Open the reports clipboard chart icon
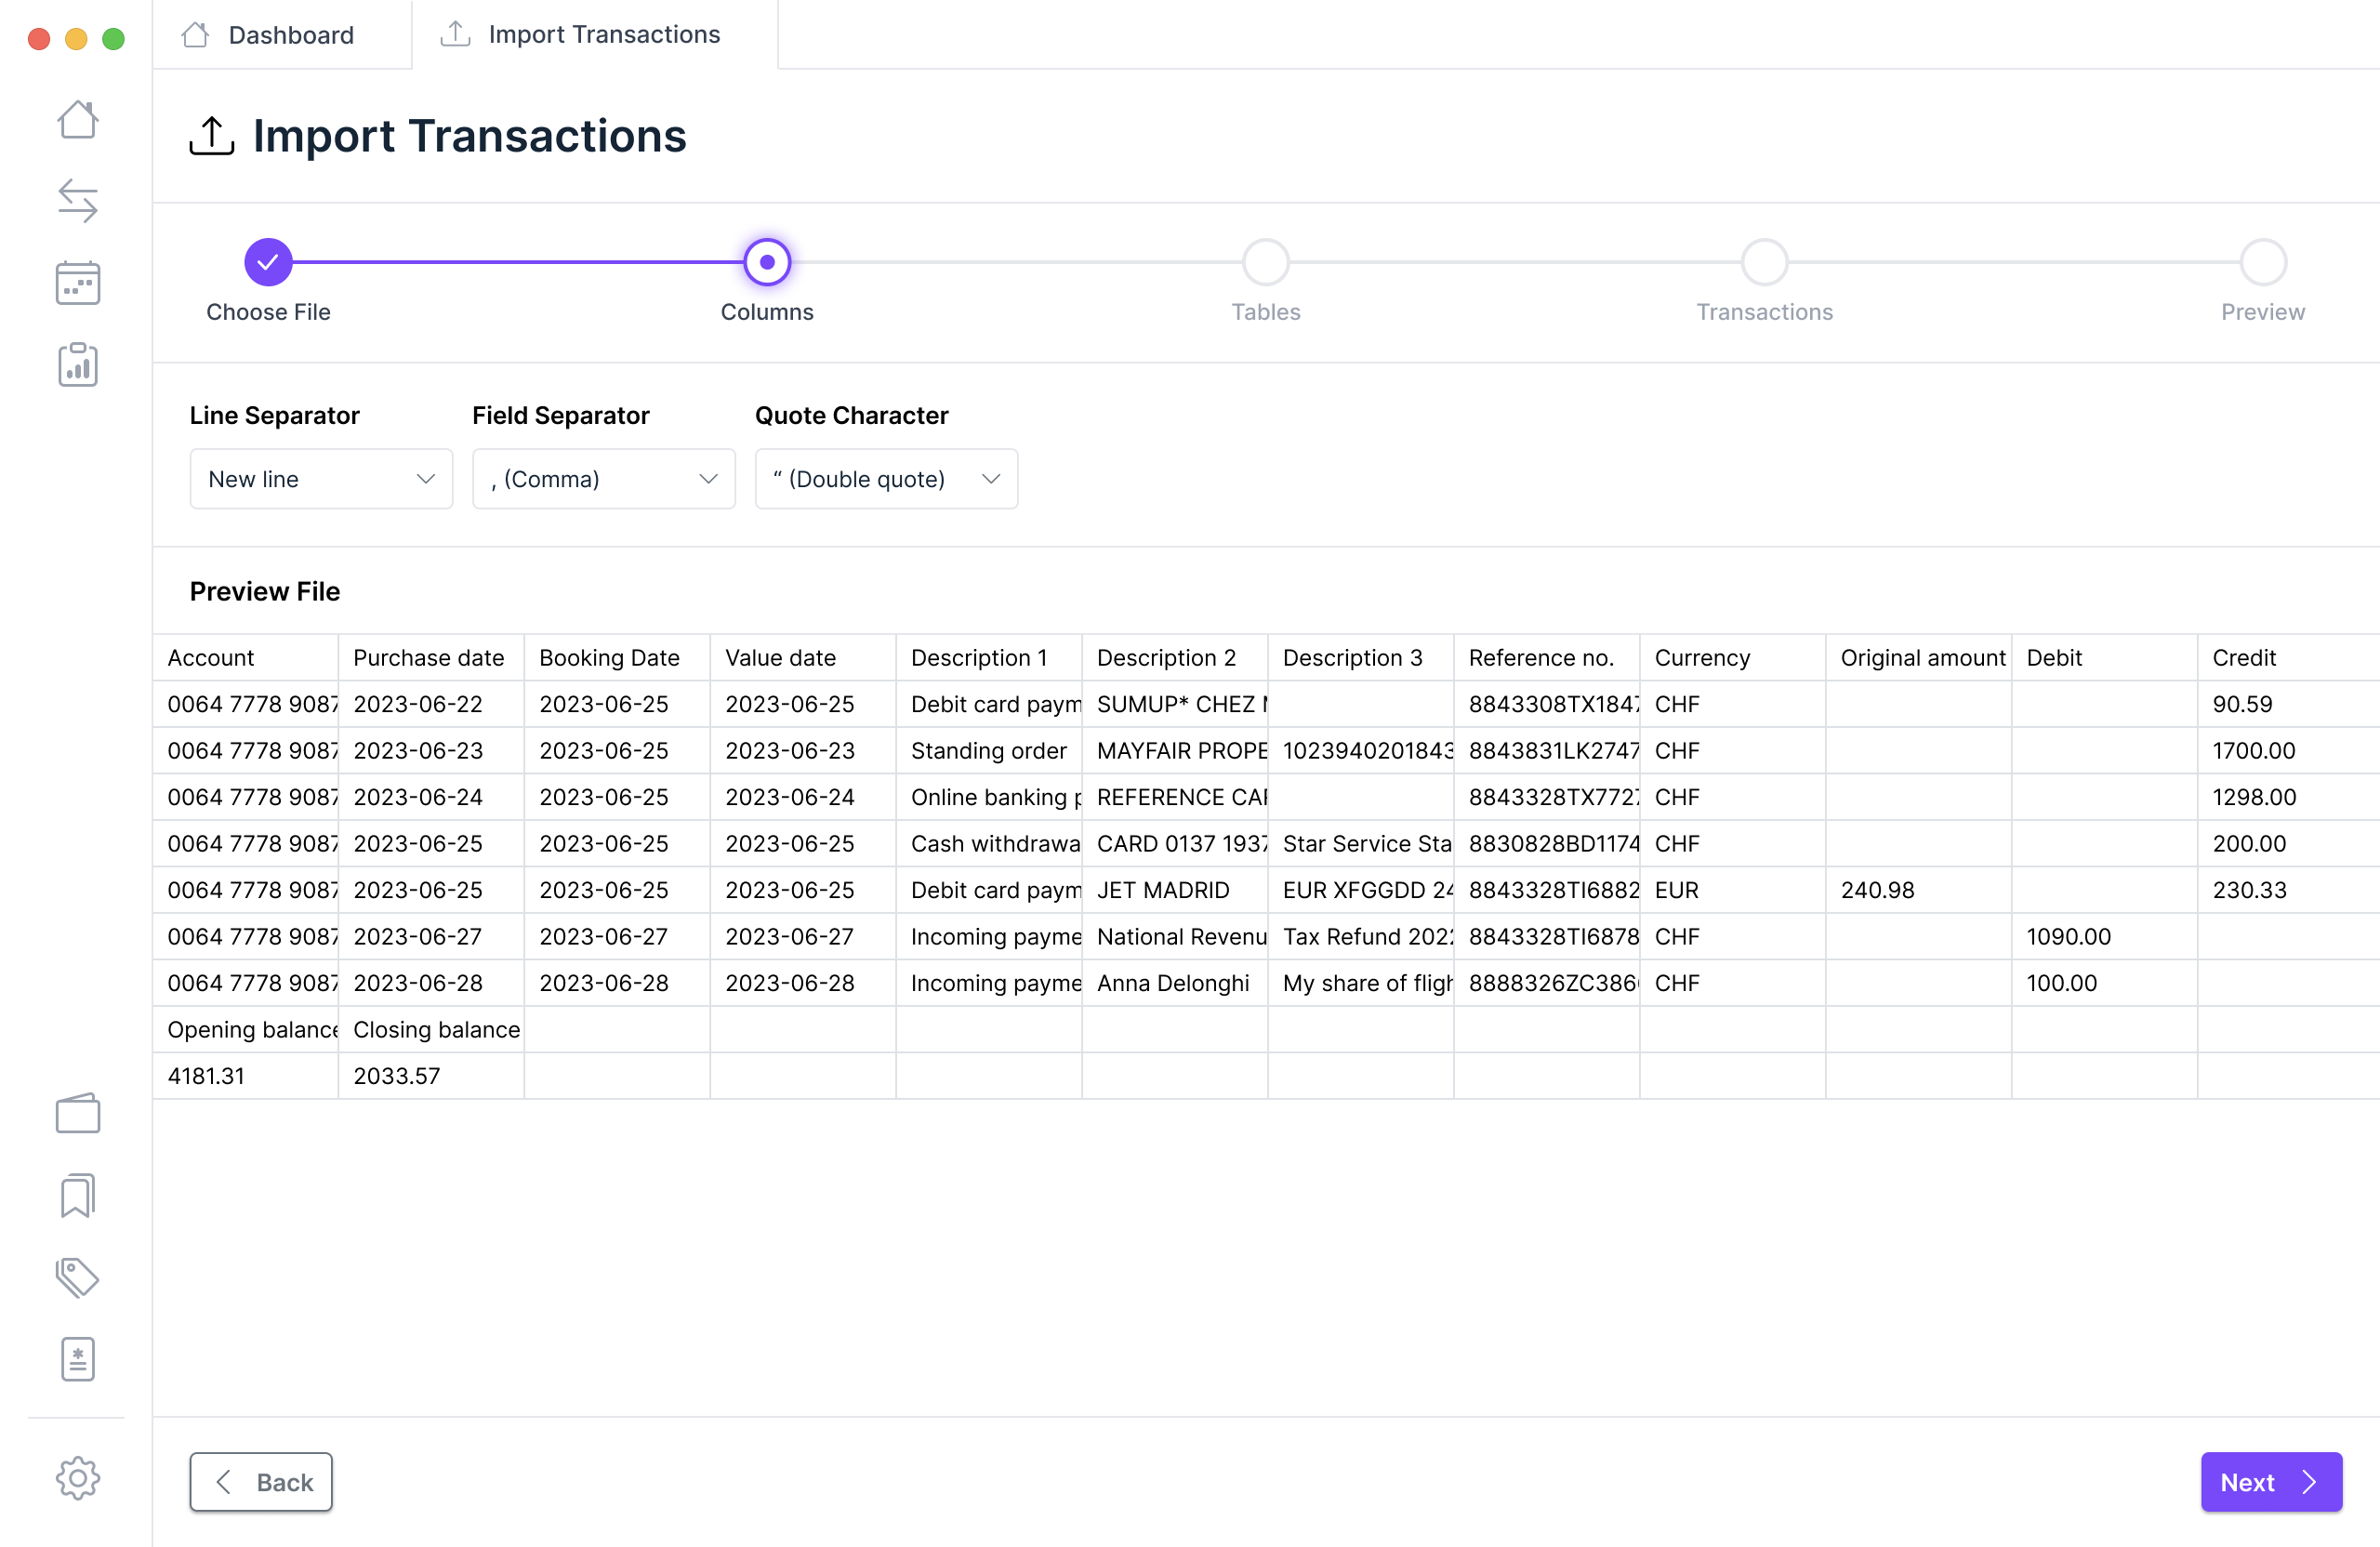Viewport: 2380px width, 1547px height. [x=77, y=365]
